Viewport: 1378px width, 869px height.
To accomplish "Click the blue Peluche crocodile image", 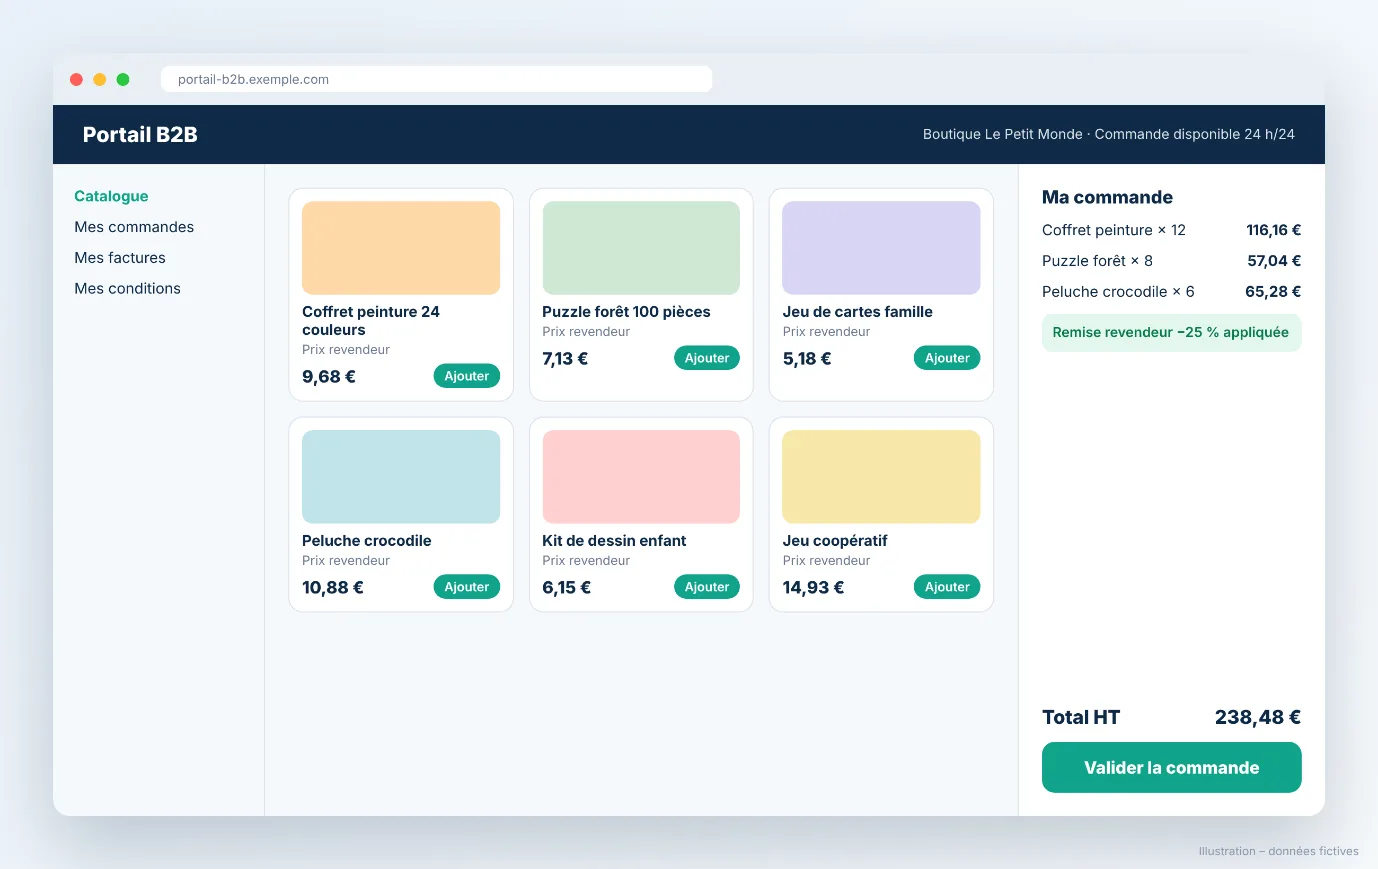I will point(401,477).
